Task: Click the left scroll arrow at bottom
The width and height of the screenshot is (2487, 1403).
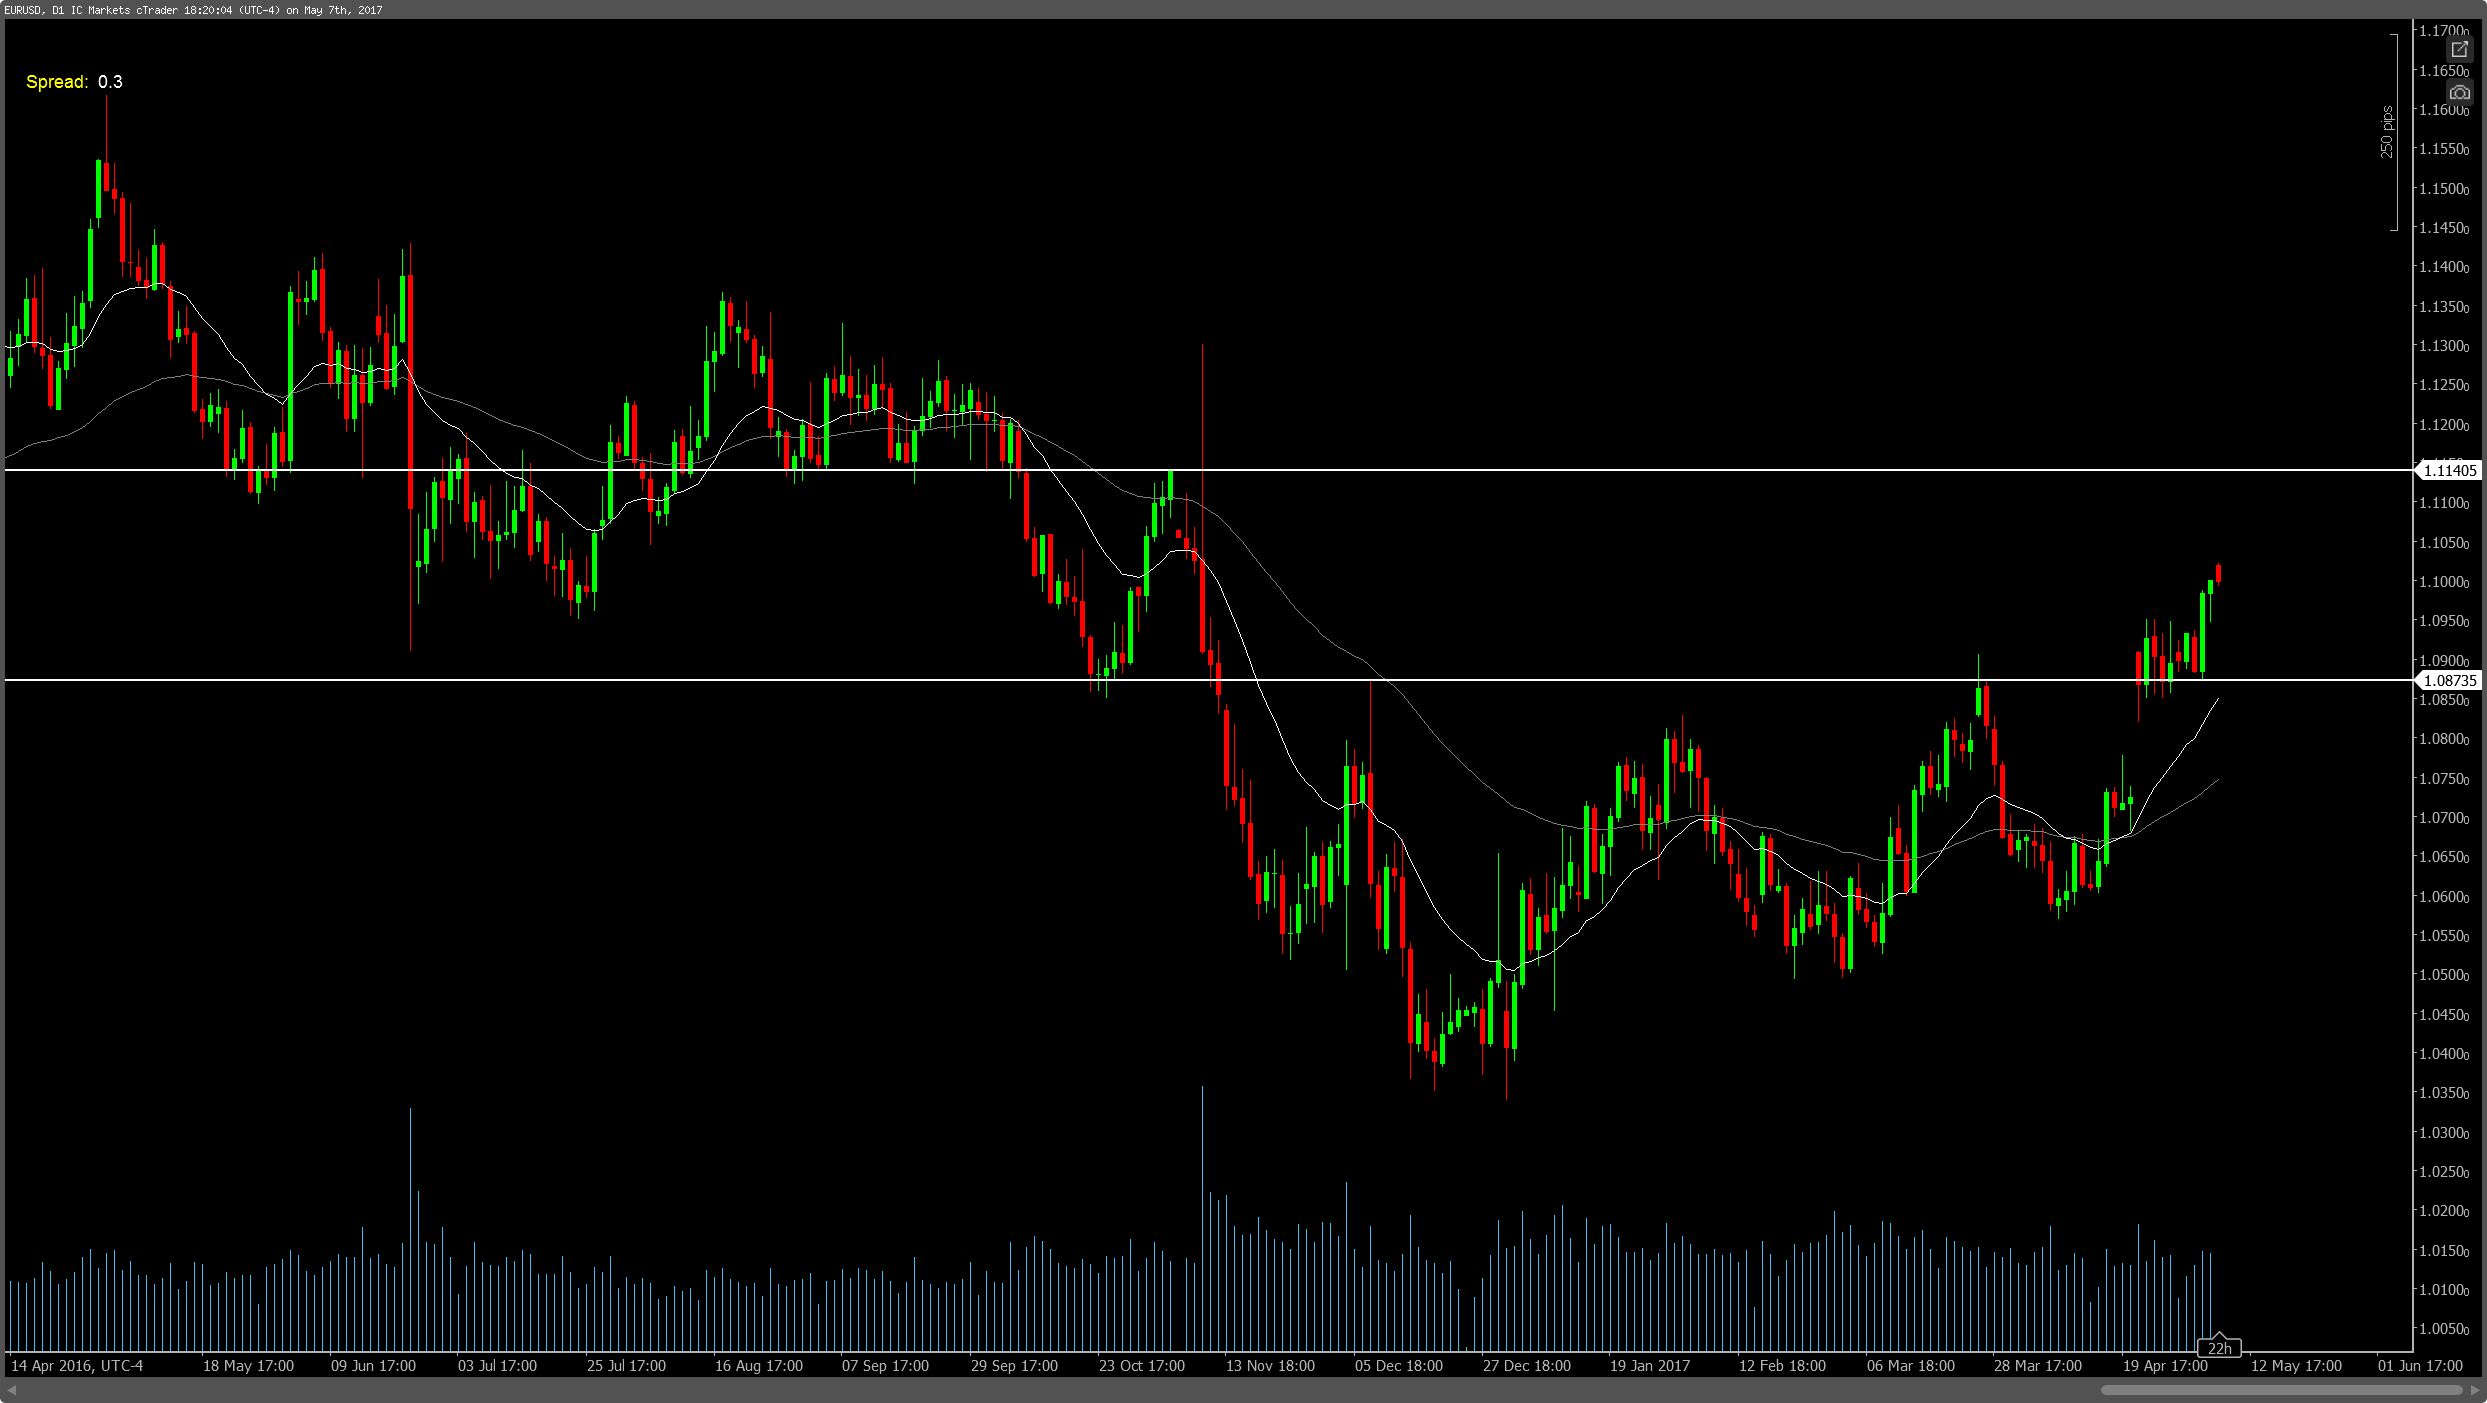Action: [12, 1390]
